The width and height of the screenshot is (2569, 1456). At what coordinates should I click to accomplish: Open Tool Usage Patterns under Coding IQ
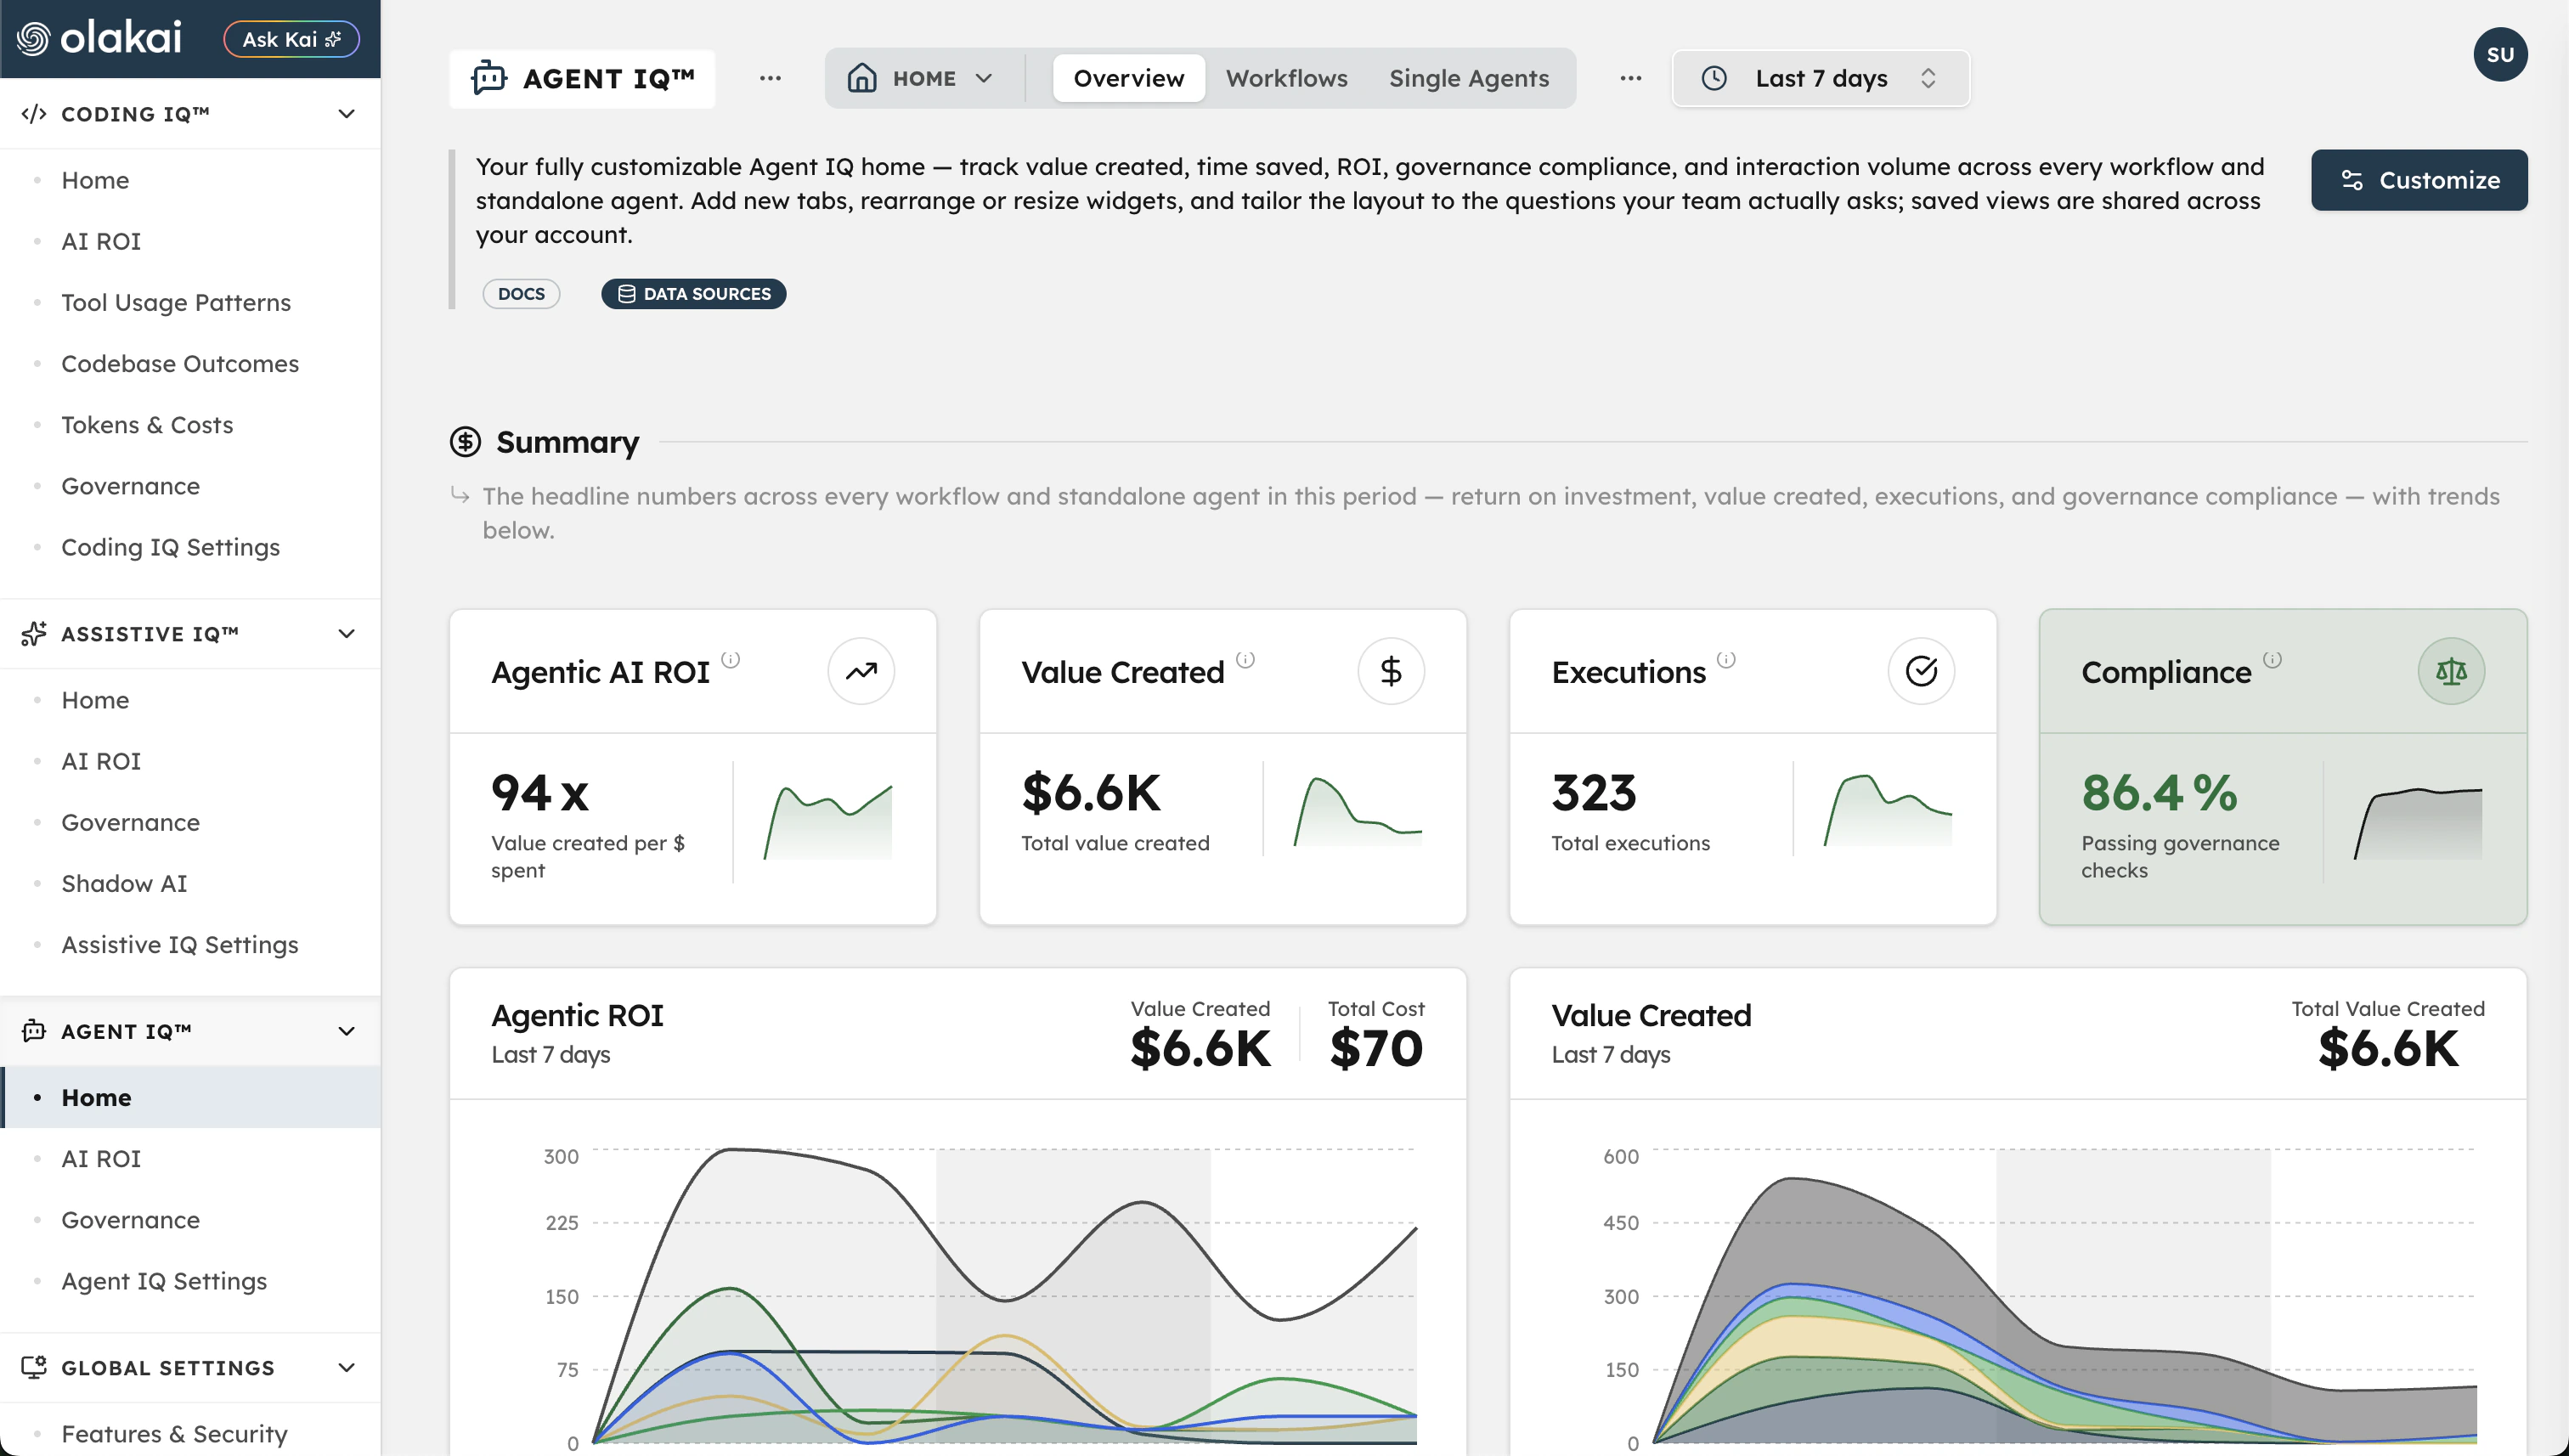(176, 302)
